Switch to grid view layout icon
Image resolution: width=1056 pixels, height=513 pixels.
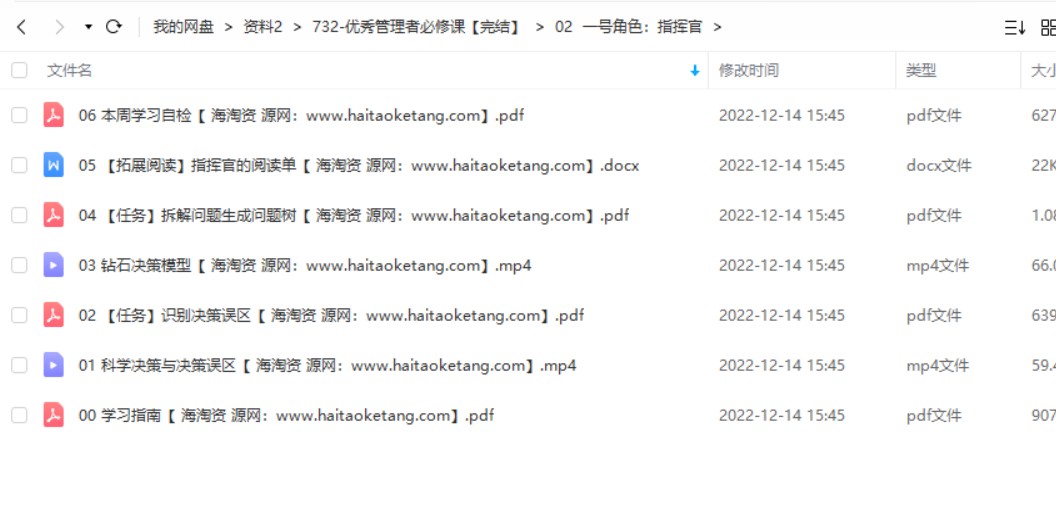tap(1048, 28)
